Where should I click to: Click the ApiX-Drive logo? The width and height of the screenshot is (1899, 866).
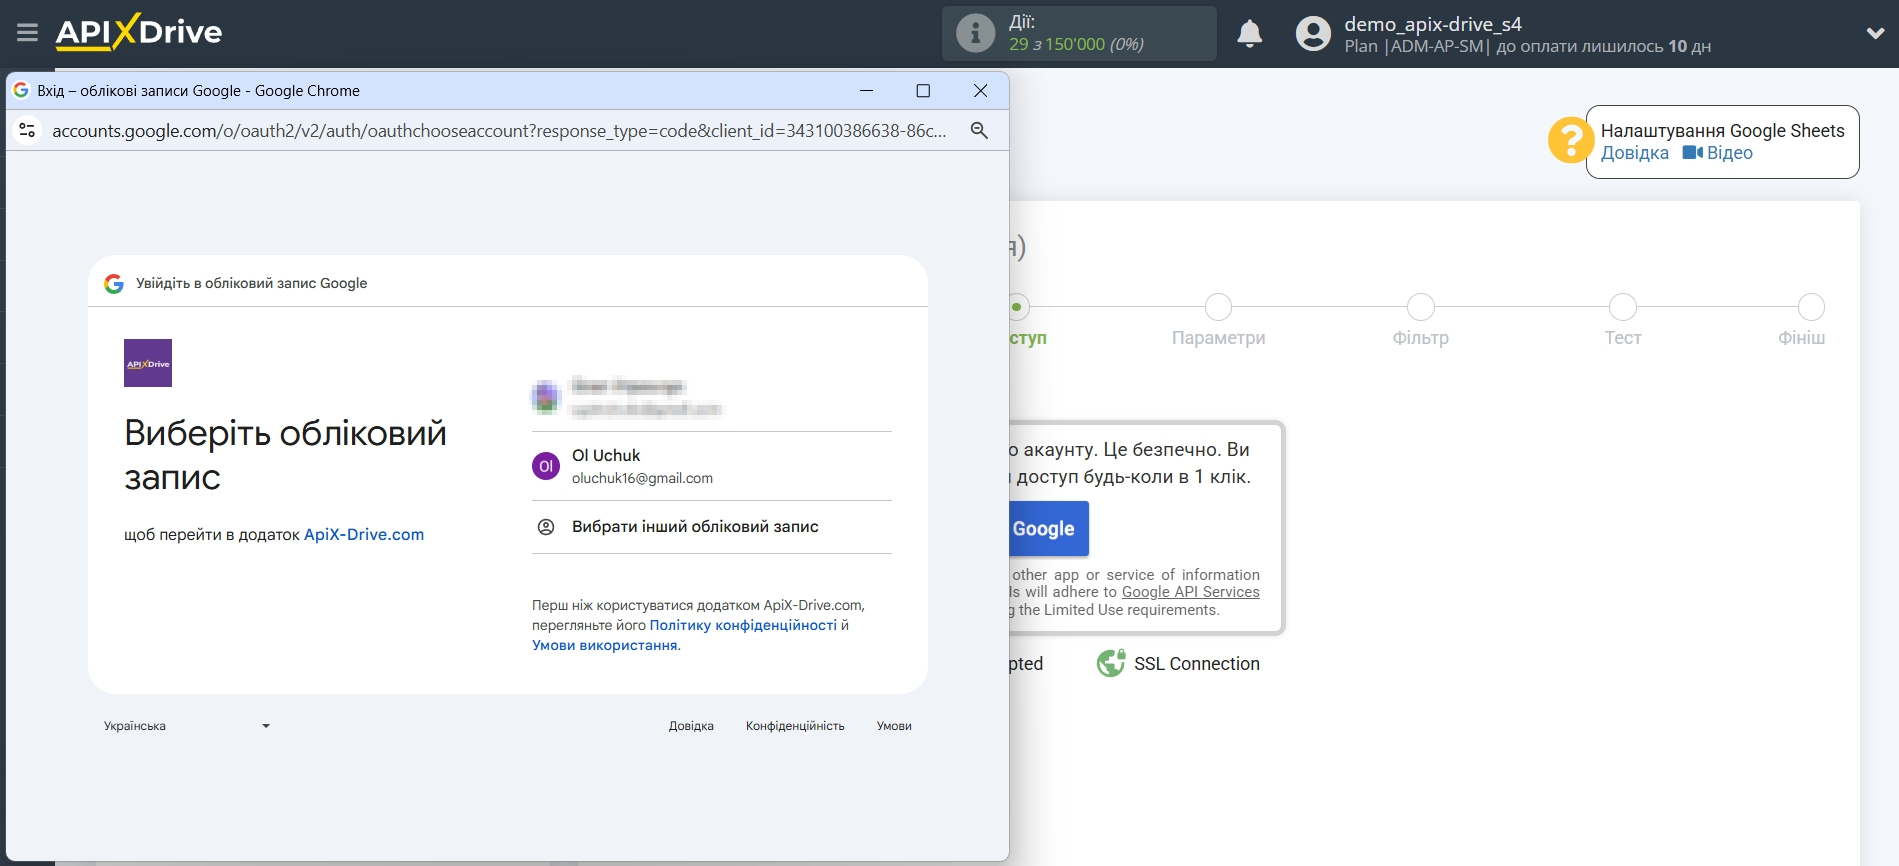pyautogui.click(x=139, y=32)
